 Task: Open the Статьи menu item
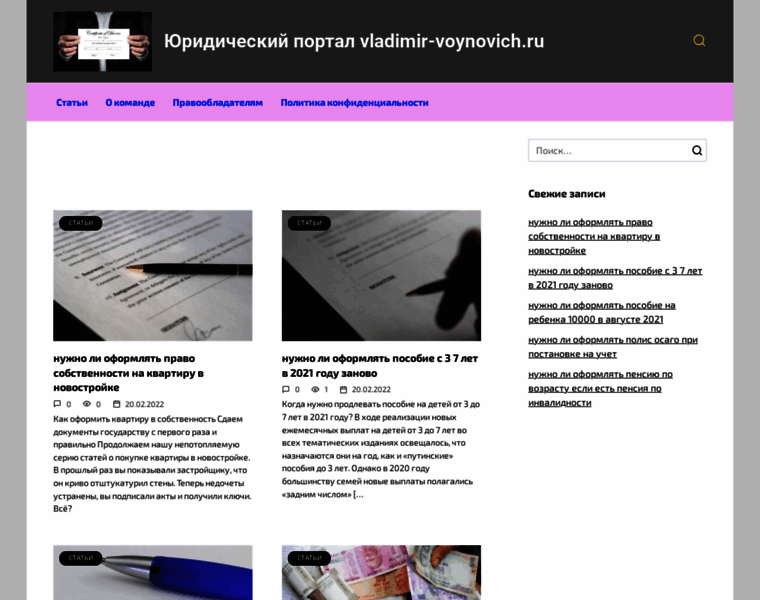[72, 103]
